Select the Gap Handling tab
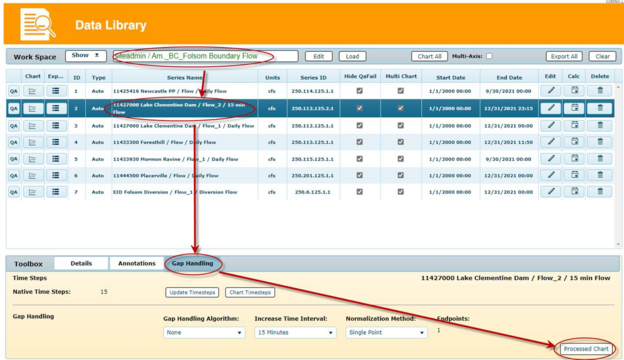The height and width of the screenshot is (360, 624). 192,263
